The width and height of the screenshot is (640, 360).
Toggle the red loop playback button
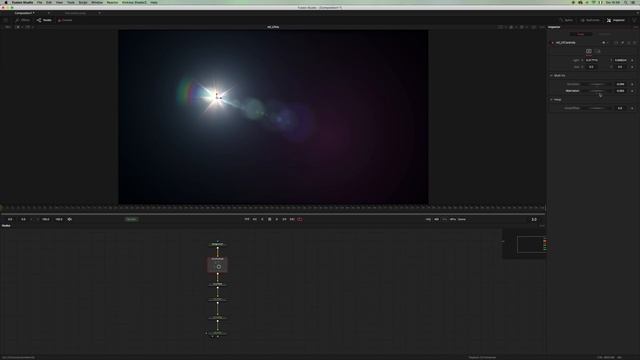tap(300, 220)
